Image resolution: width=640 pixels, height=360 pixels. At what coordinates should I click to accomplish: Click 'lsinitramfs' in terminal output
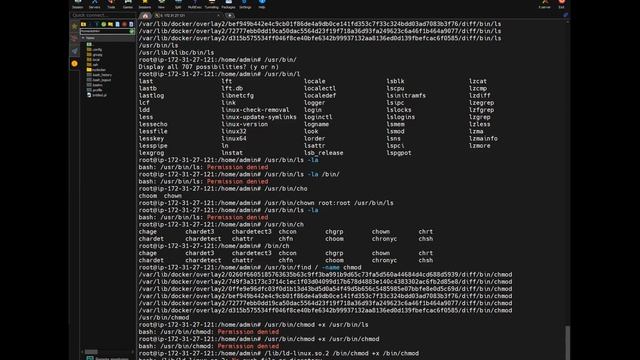click(x=406, y=96)
